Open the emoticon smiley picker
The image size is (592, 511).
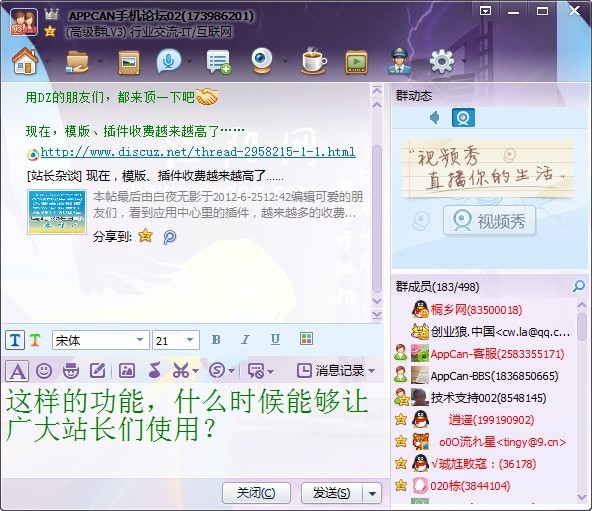tap(44, 371)
